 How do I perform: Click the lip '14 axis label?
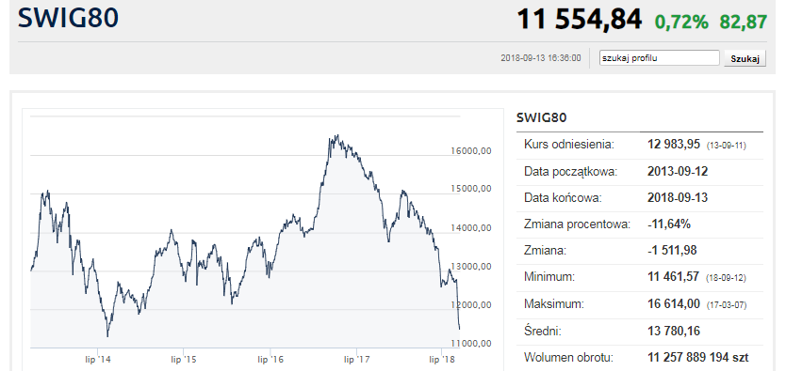pyautogui.click(x=97, y=359)
